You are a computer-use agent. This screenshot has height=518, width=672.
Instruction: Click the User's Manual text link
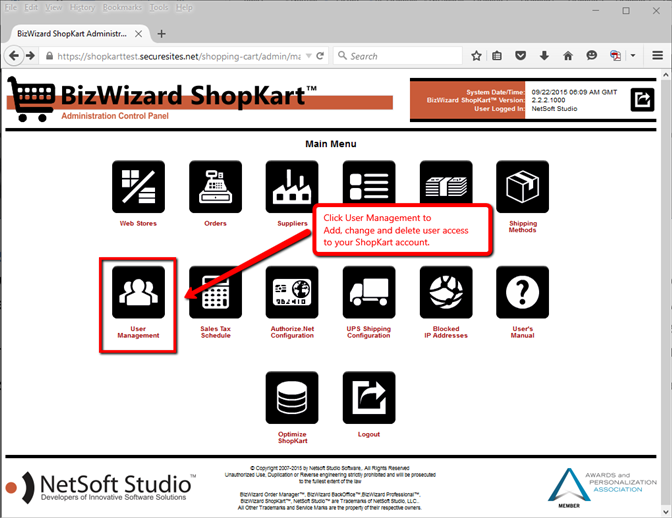522,332
